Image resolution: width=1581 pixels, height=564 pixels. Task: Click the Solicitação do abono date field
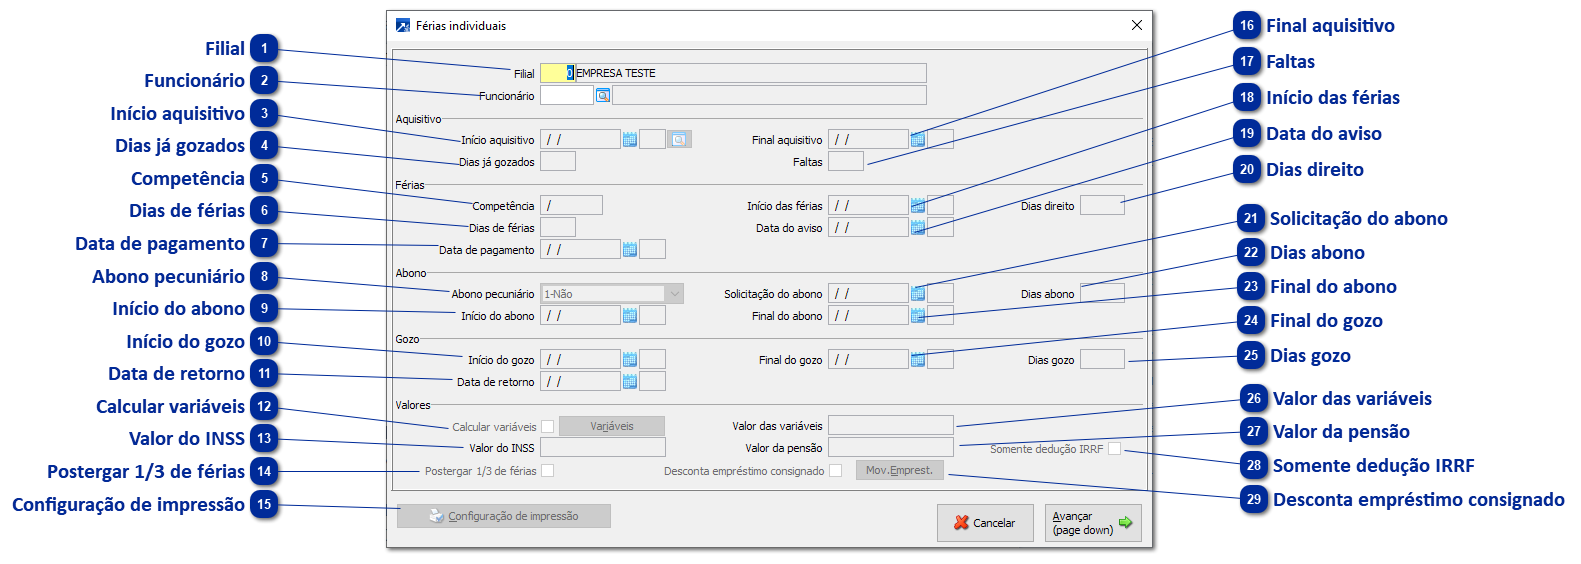click(x=868, y=294)
